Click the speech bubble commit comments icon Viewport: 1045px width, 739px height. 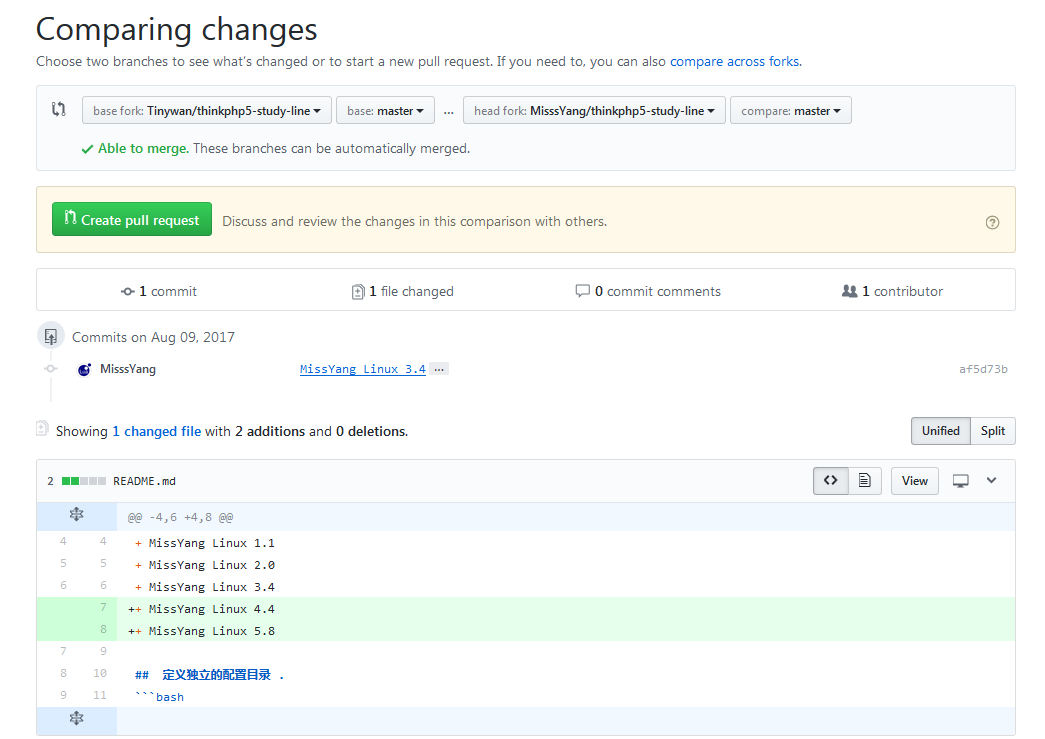(582, 291)
